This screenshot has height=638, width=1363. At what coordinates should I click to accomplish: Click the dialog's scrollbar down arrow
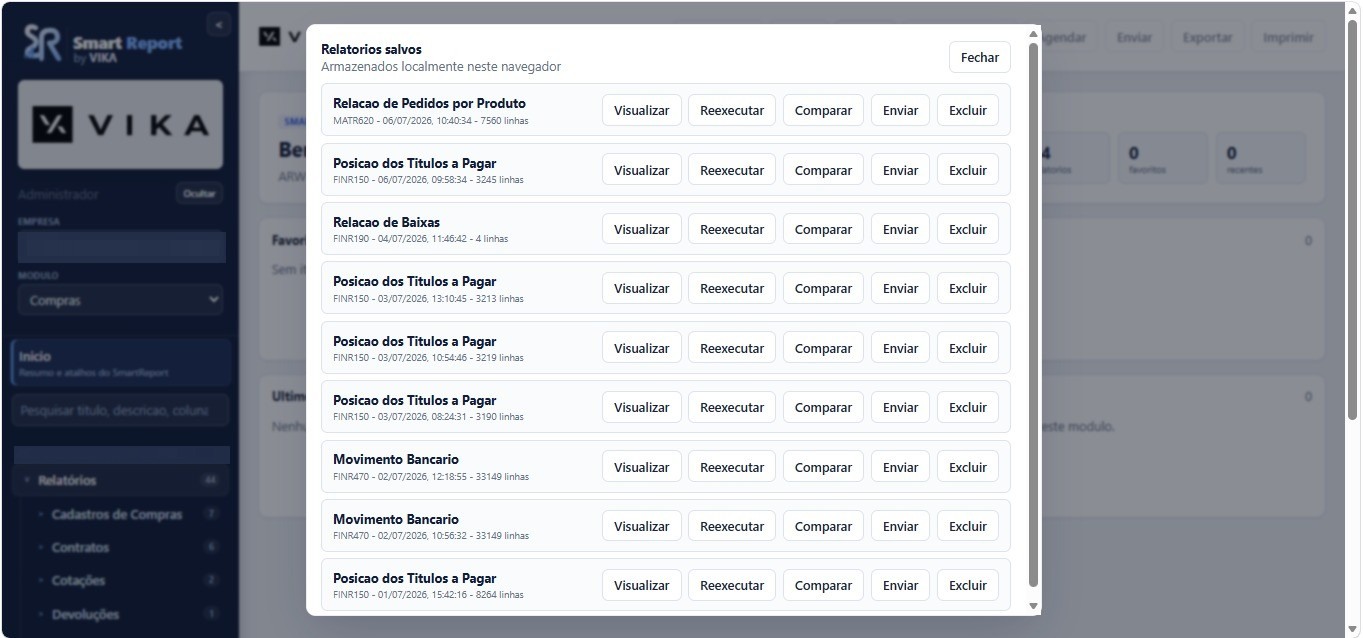click(x=1034, y=606)
